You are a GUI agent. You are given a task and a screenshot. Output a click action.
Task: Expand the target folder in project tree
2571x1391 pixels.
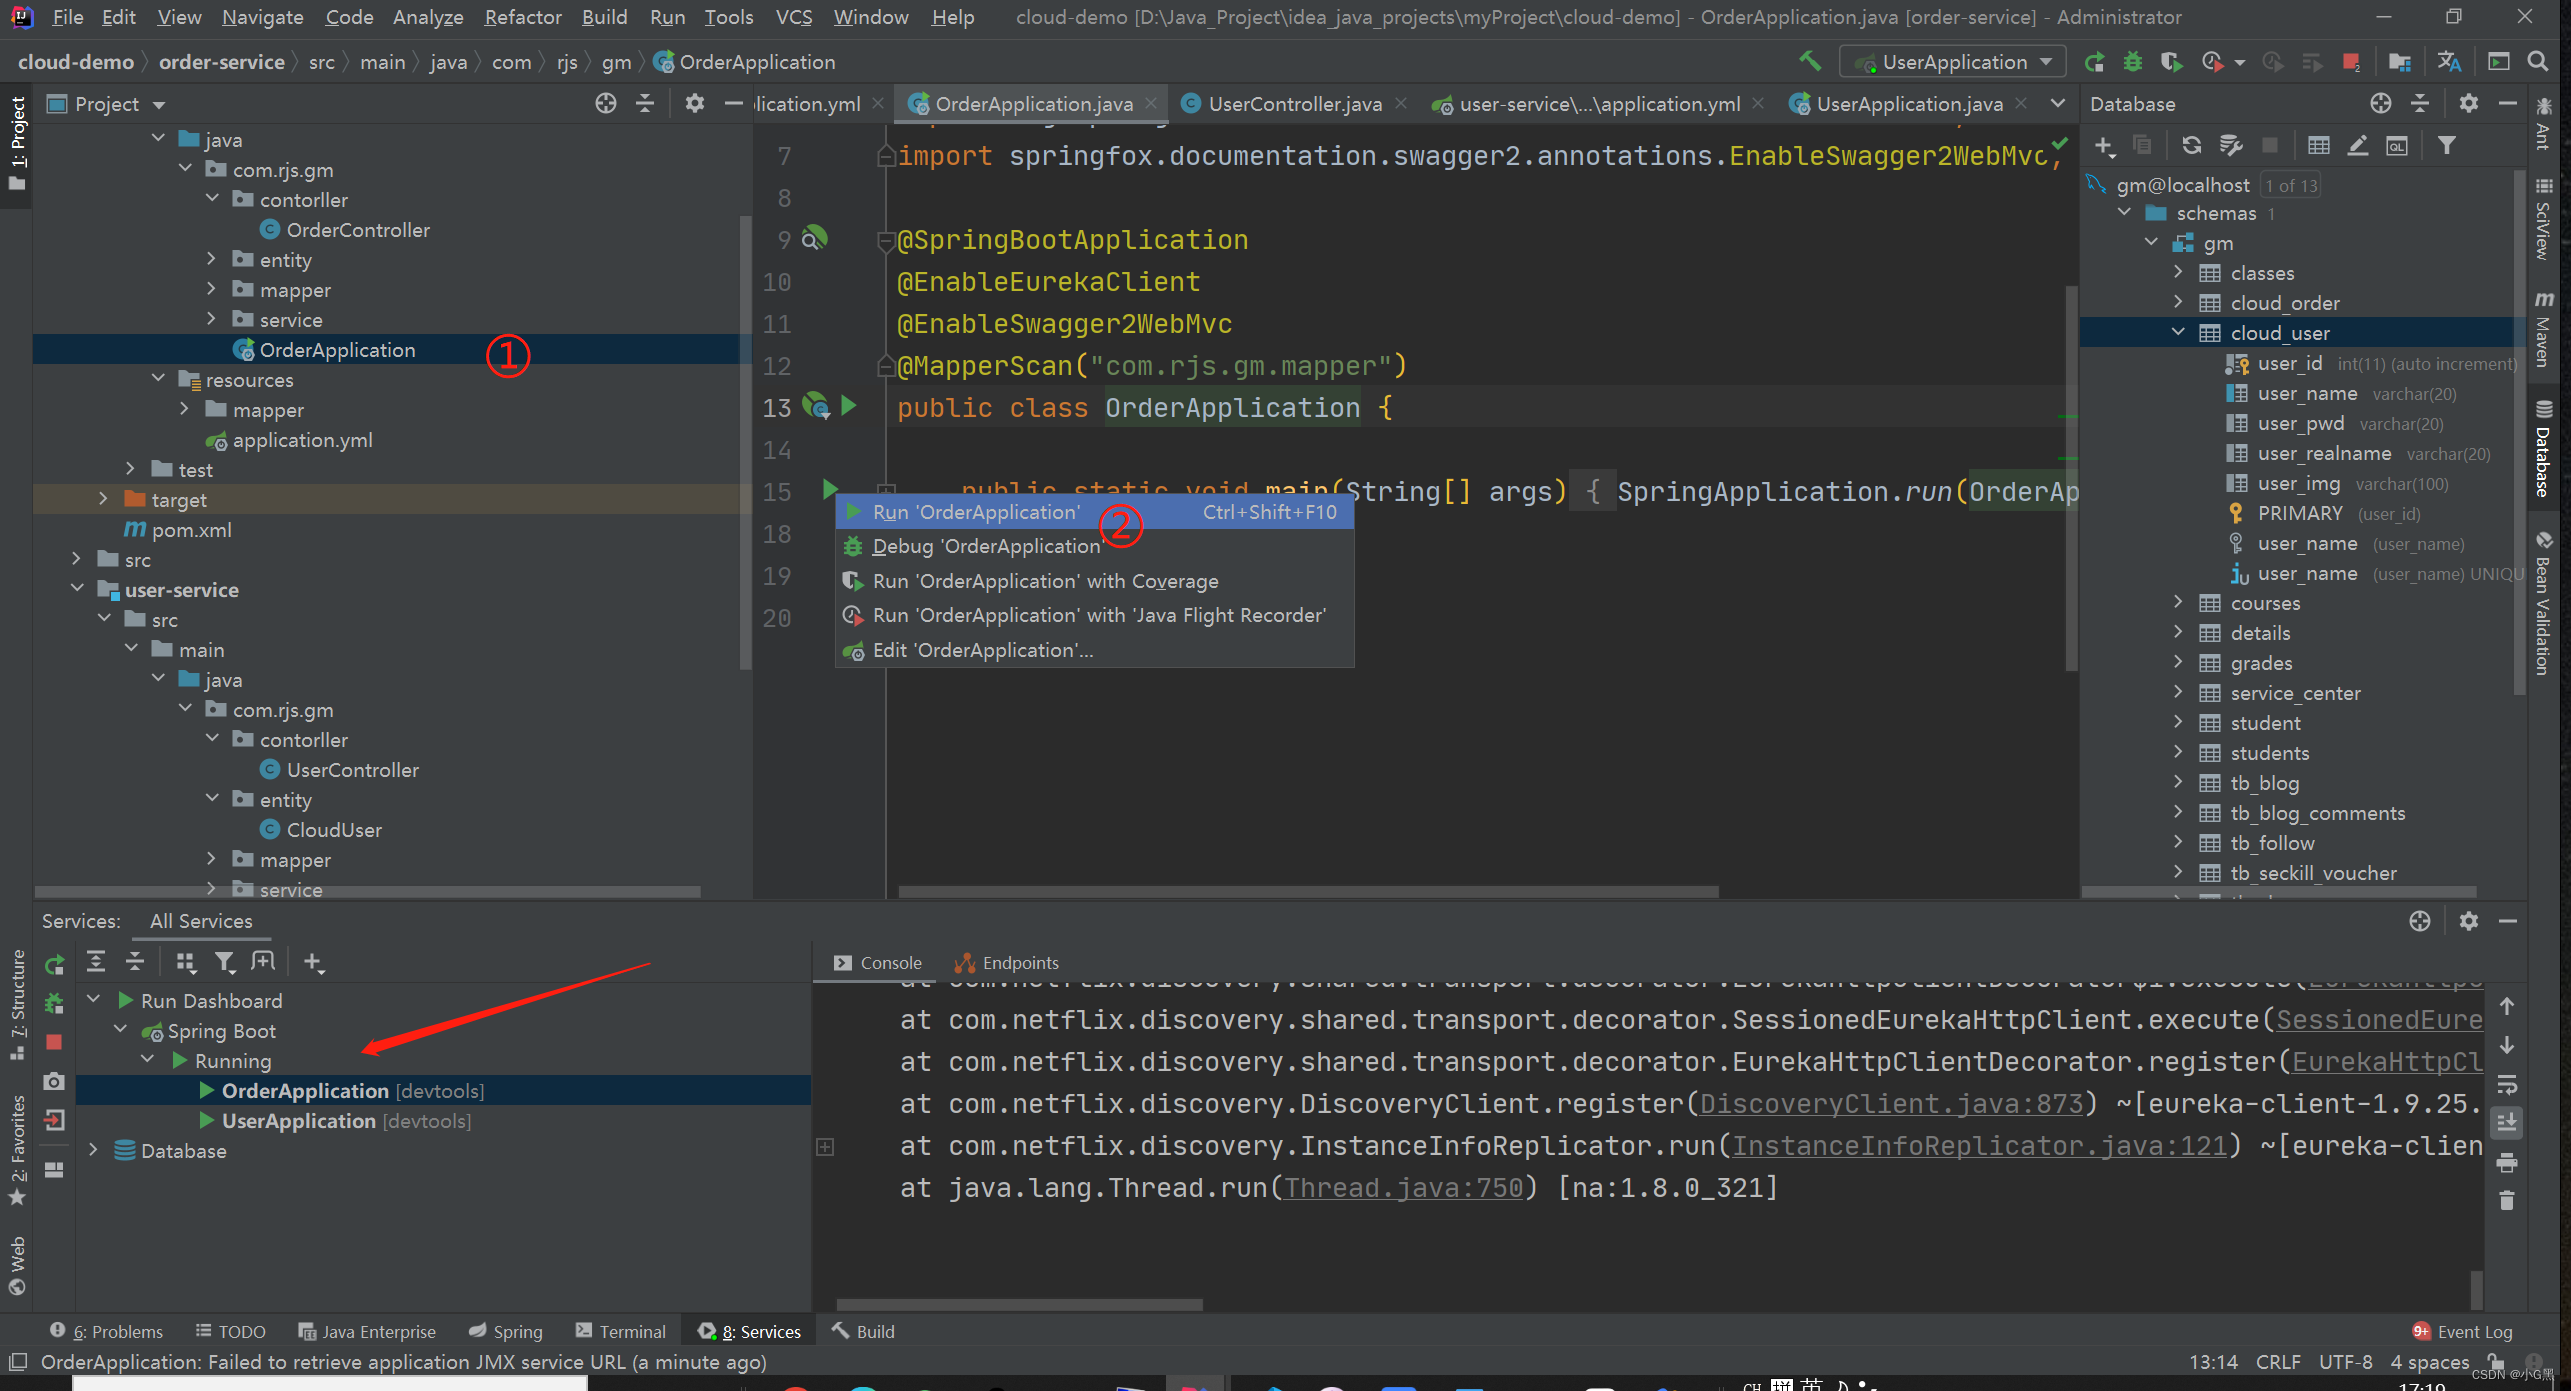coord(103,499)
